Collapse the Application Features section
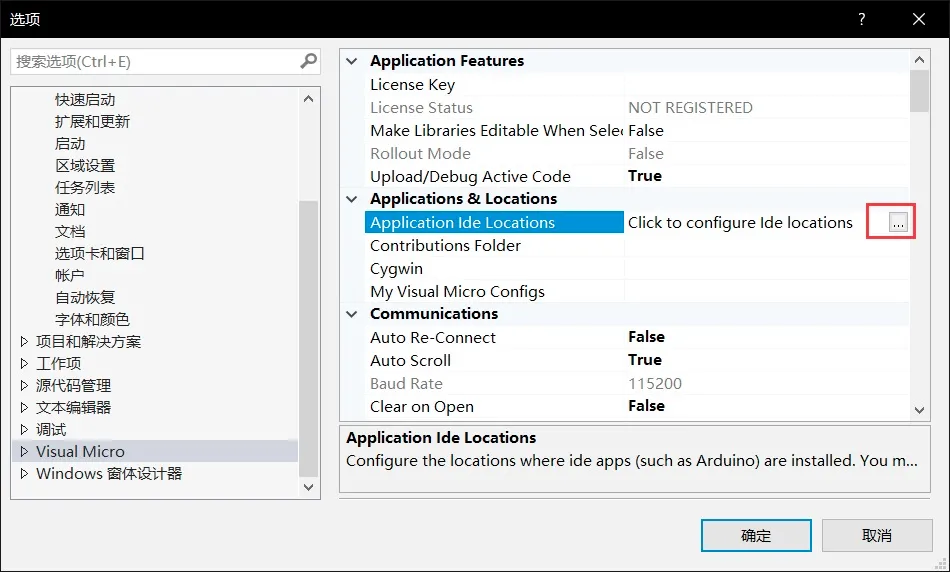The image size is (950, 572). [x=351, y=61]
